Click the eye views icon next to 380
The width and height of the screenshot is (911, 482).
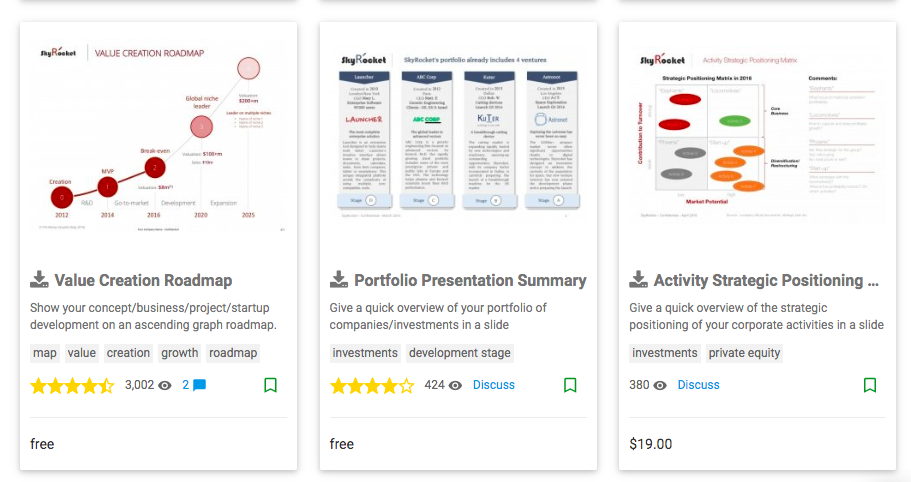click(x=660, y=386)
